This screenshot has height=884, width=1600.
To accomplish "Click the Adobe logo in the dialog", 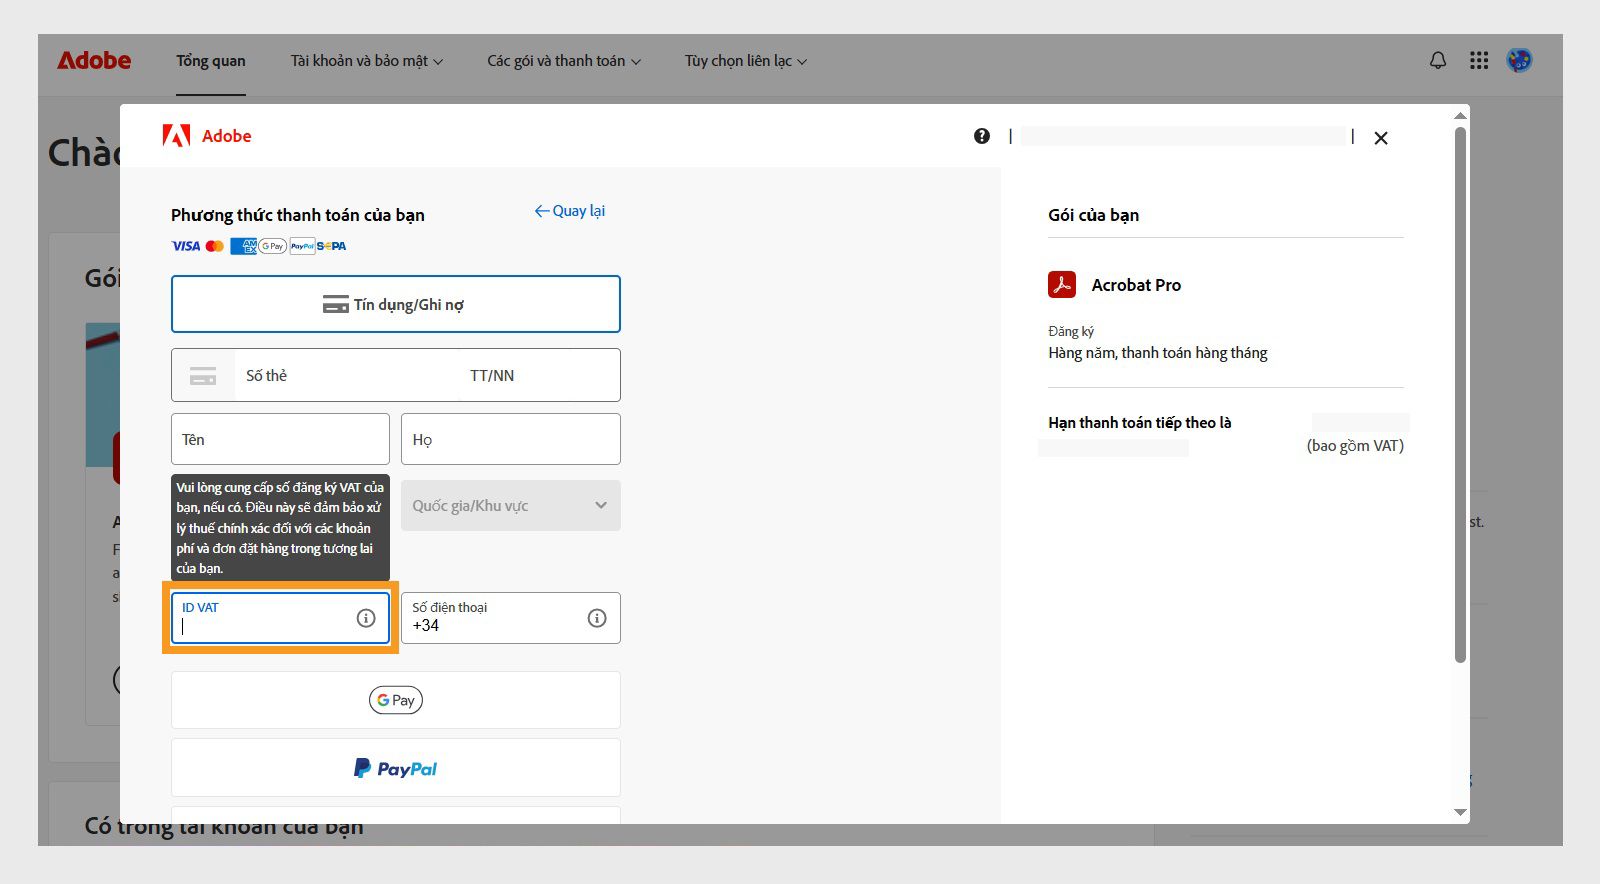I will coord(207,136).
